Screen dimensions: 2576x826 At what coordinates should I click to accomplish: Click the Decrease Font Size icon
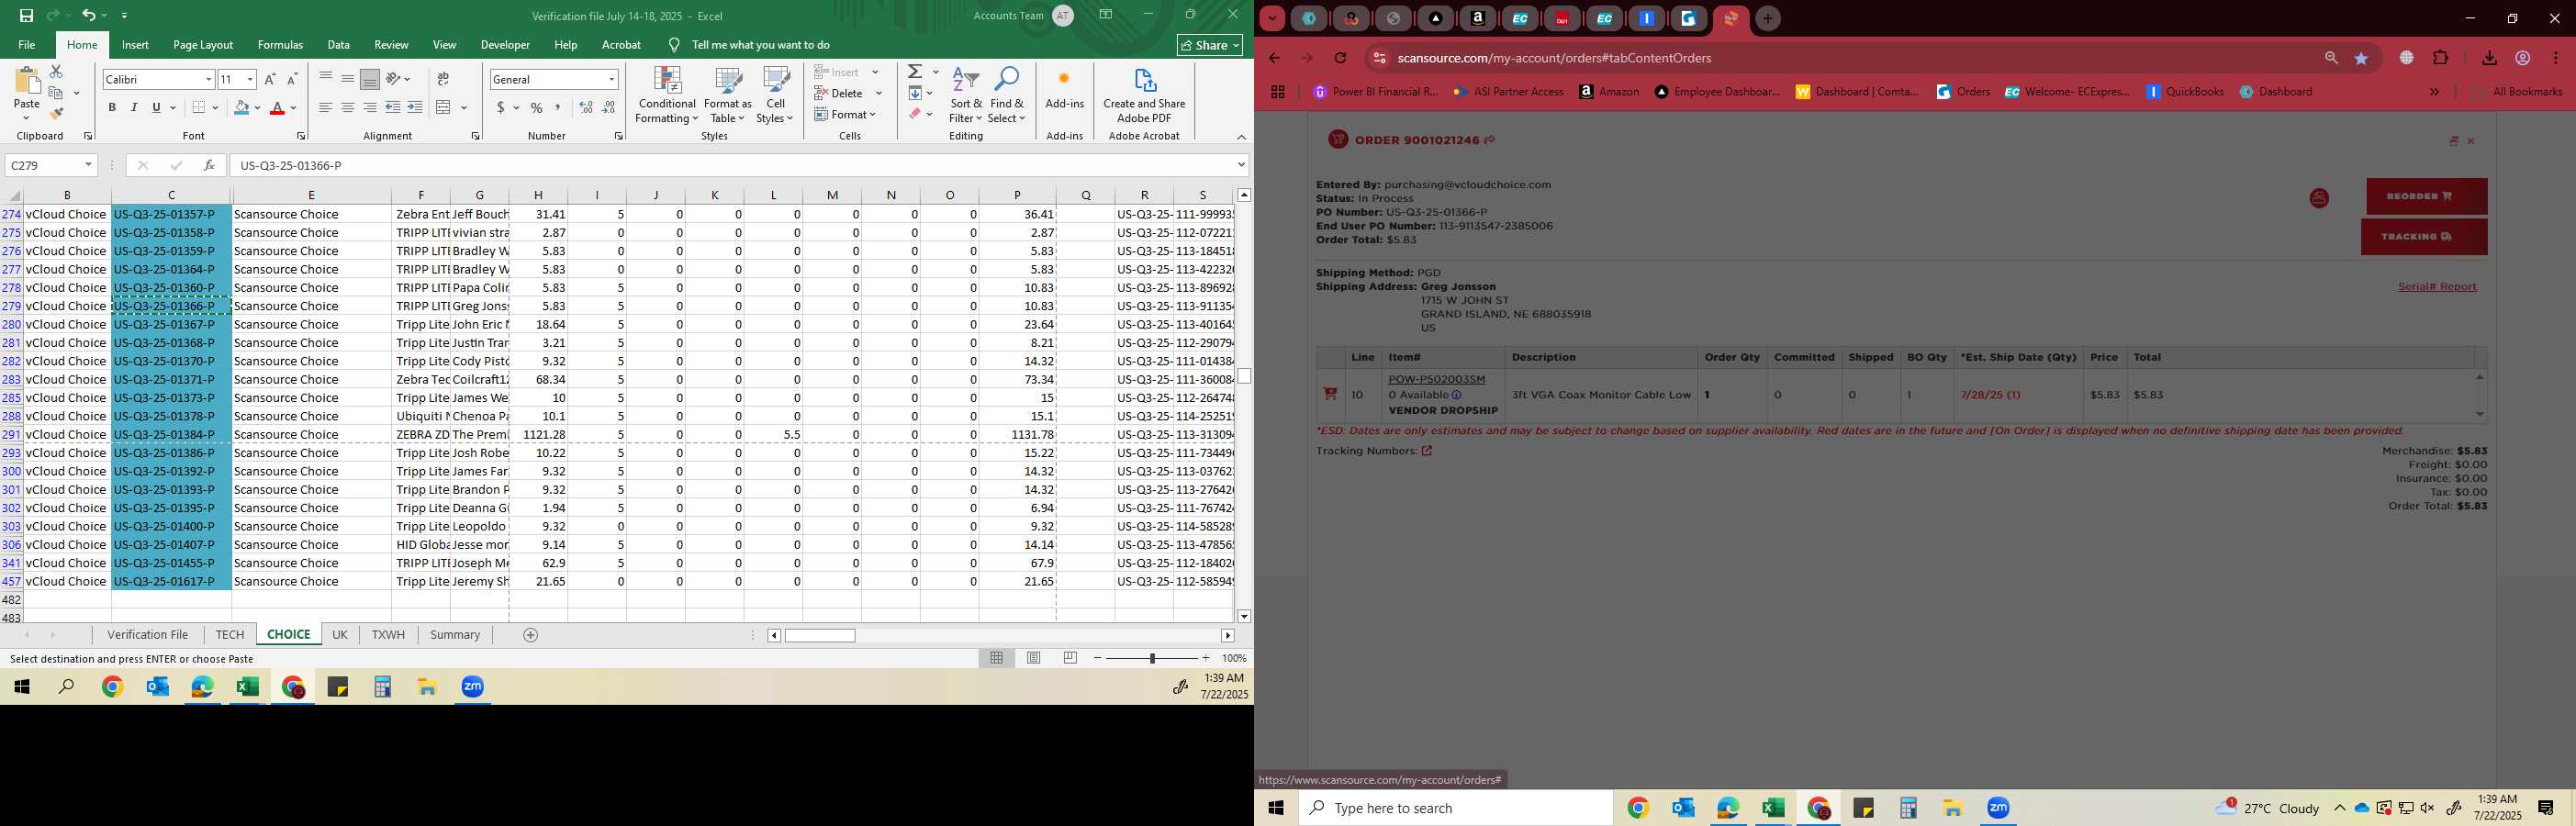[x=292, y=79]
